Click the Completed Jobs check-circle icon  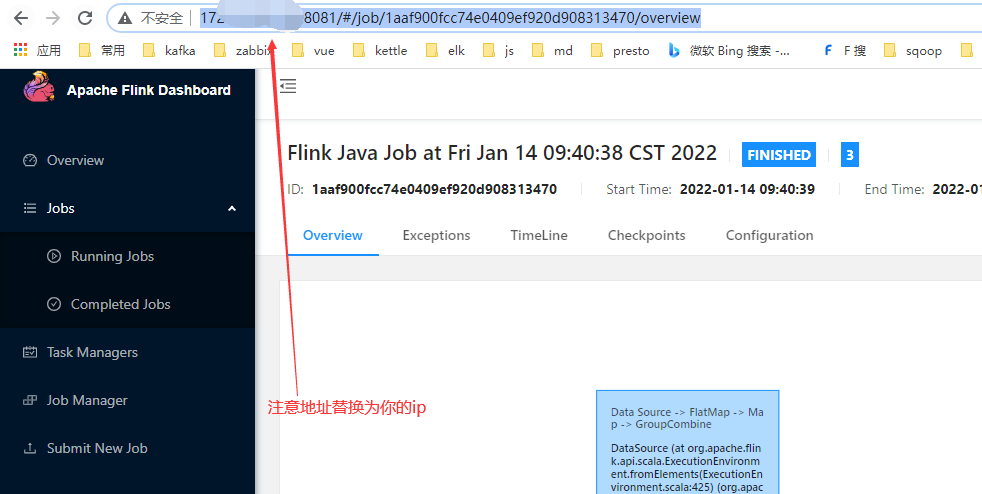click(x=54, y=304)
